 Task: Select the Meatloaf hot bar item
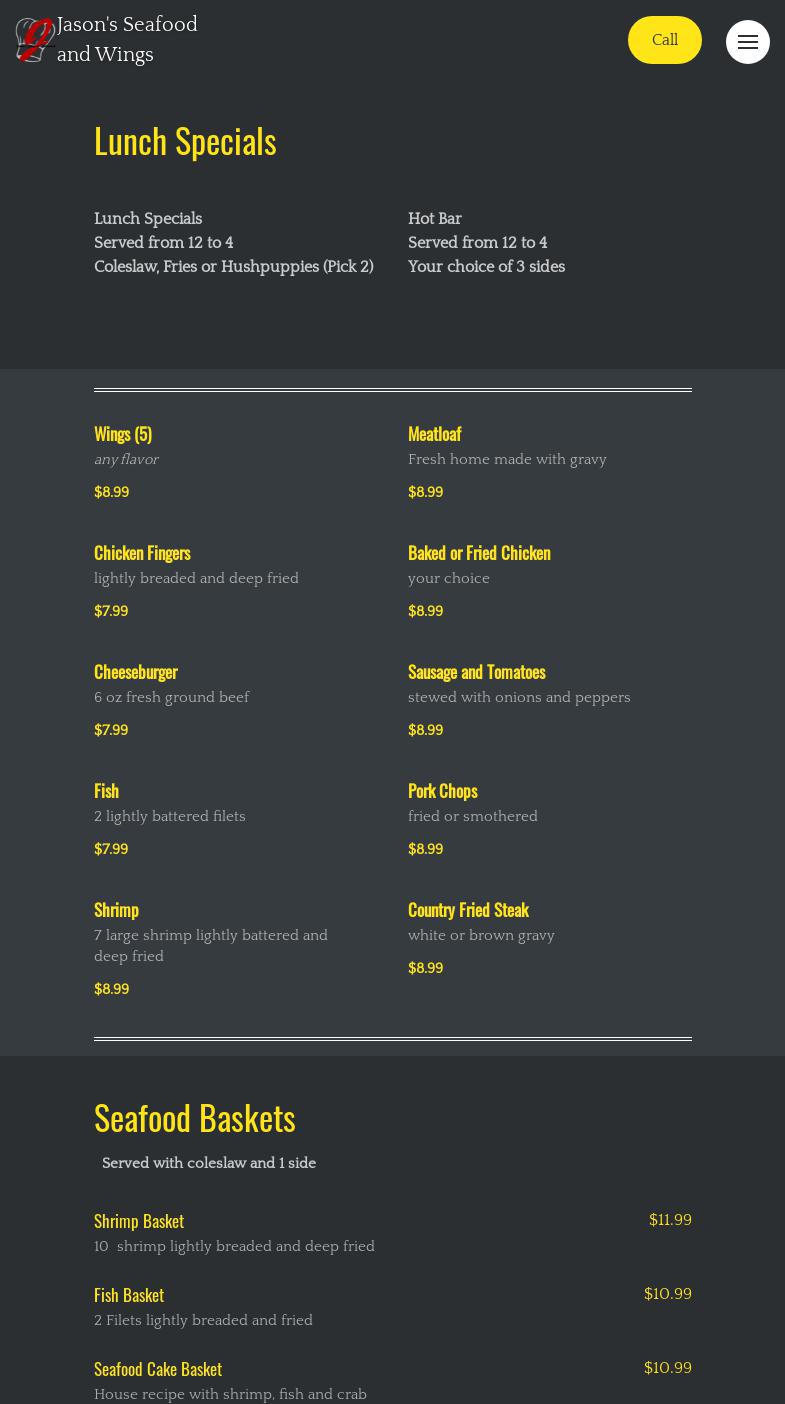434,434
